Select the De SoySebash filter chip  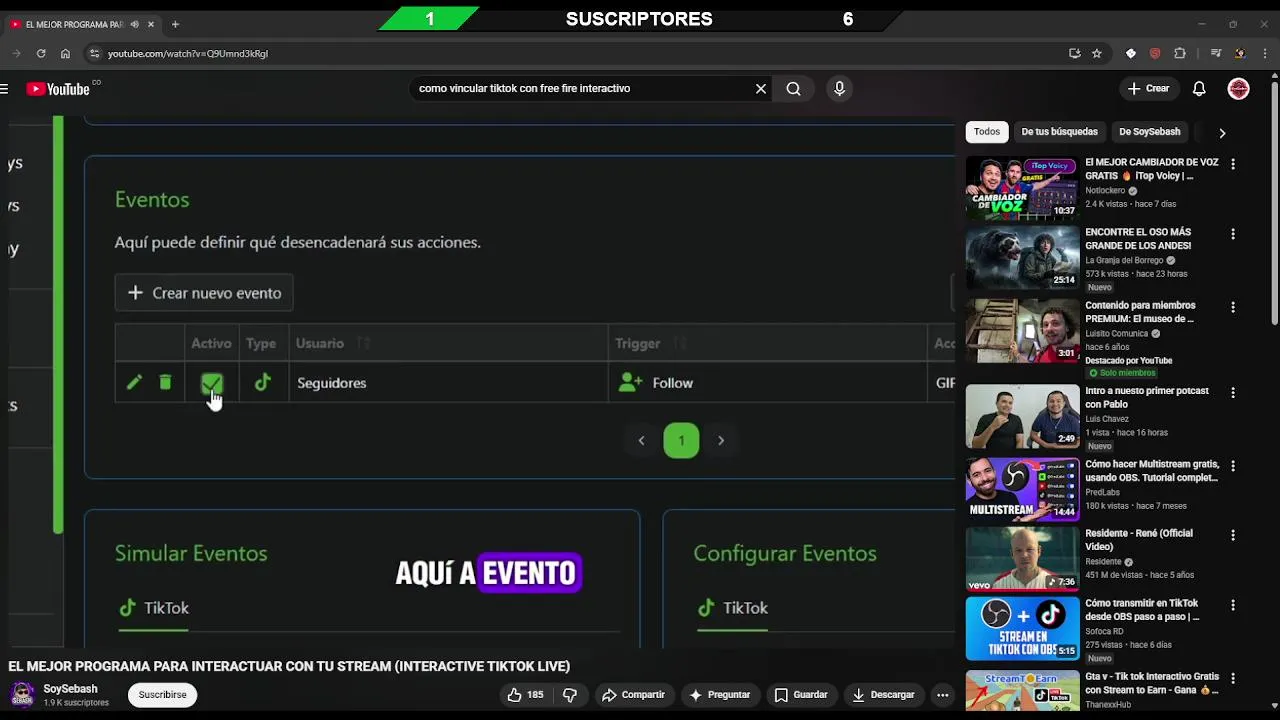click(1149, 132)
